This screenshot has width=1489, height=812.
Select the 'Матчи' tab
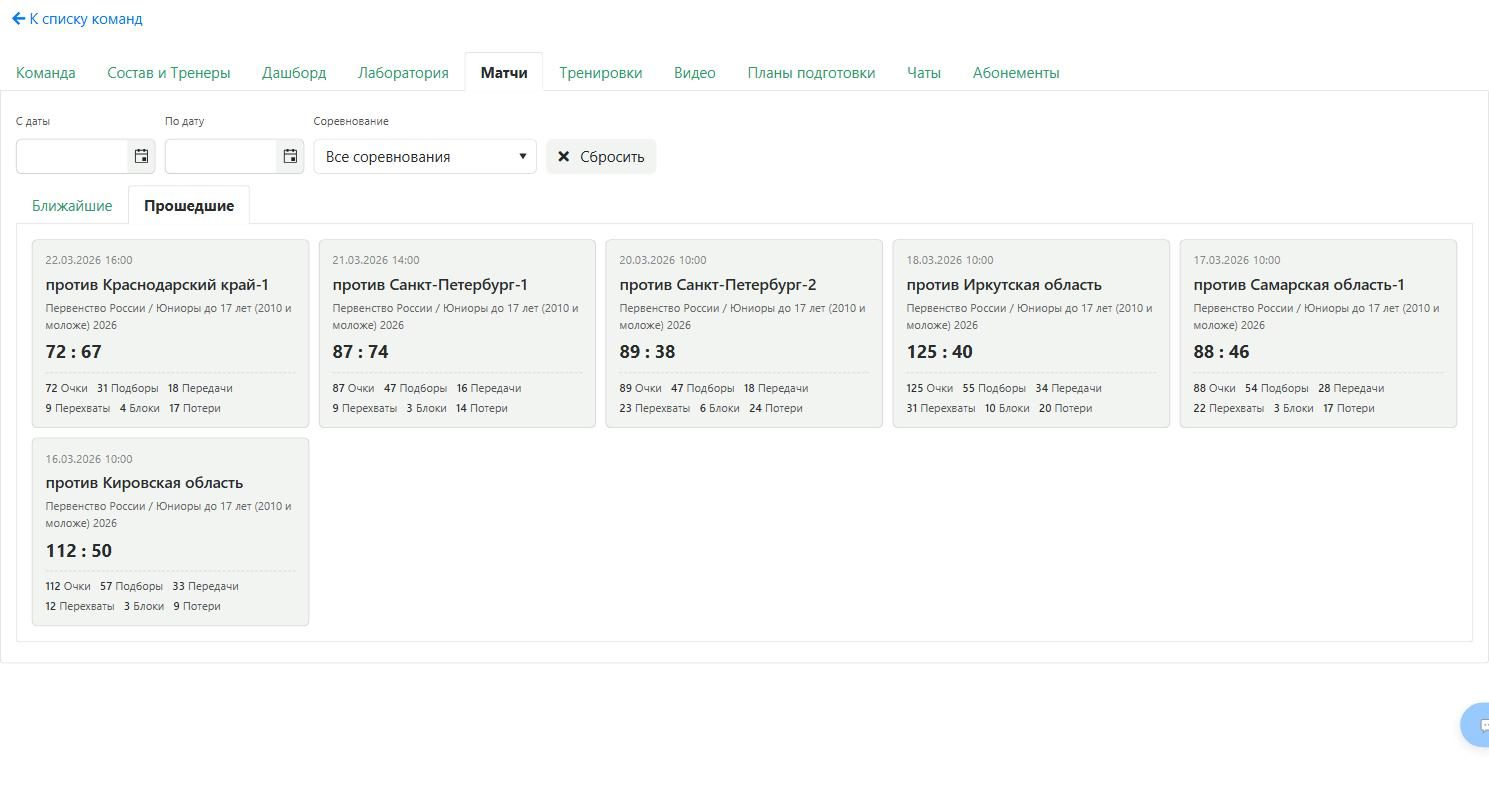click(x=504, y=72)
